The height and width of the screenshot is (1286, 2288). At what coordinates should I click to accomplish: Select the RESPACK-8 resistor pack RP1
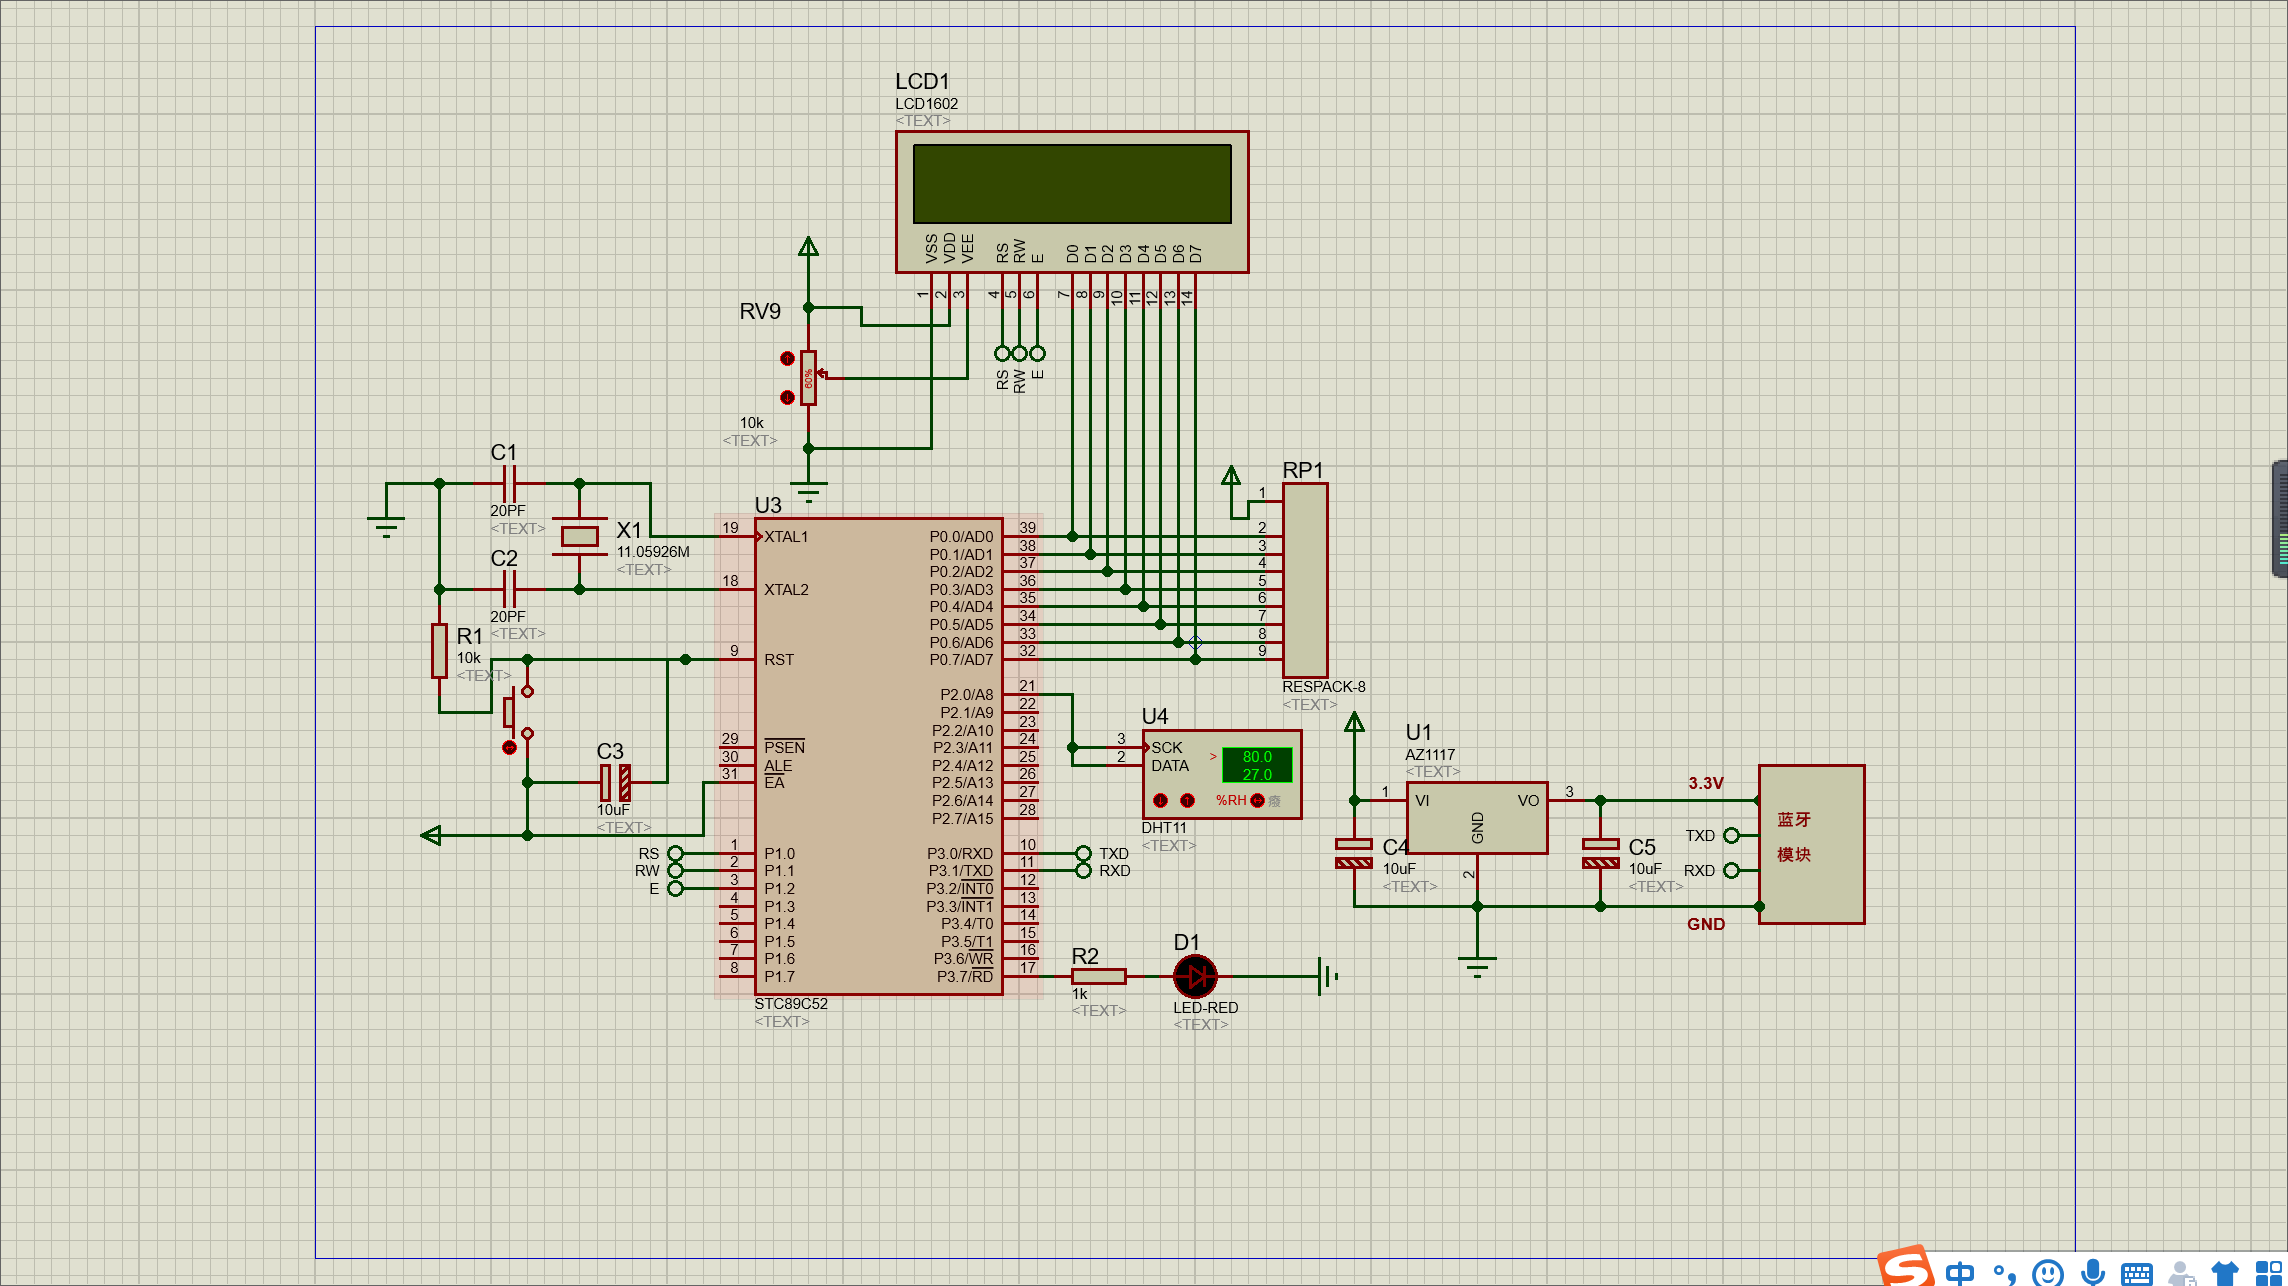[x=1305, y=580]
